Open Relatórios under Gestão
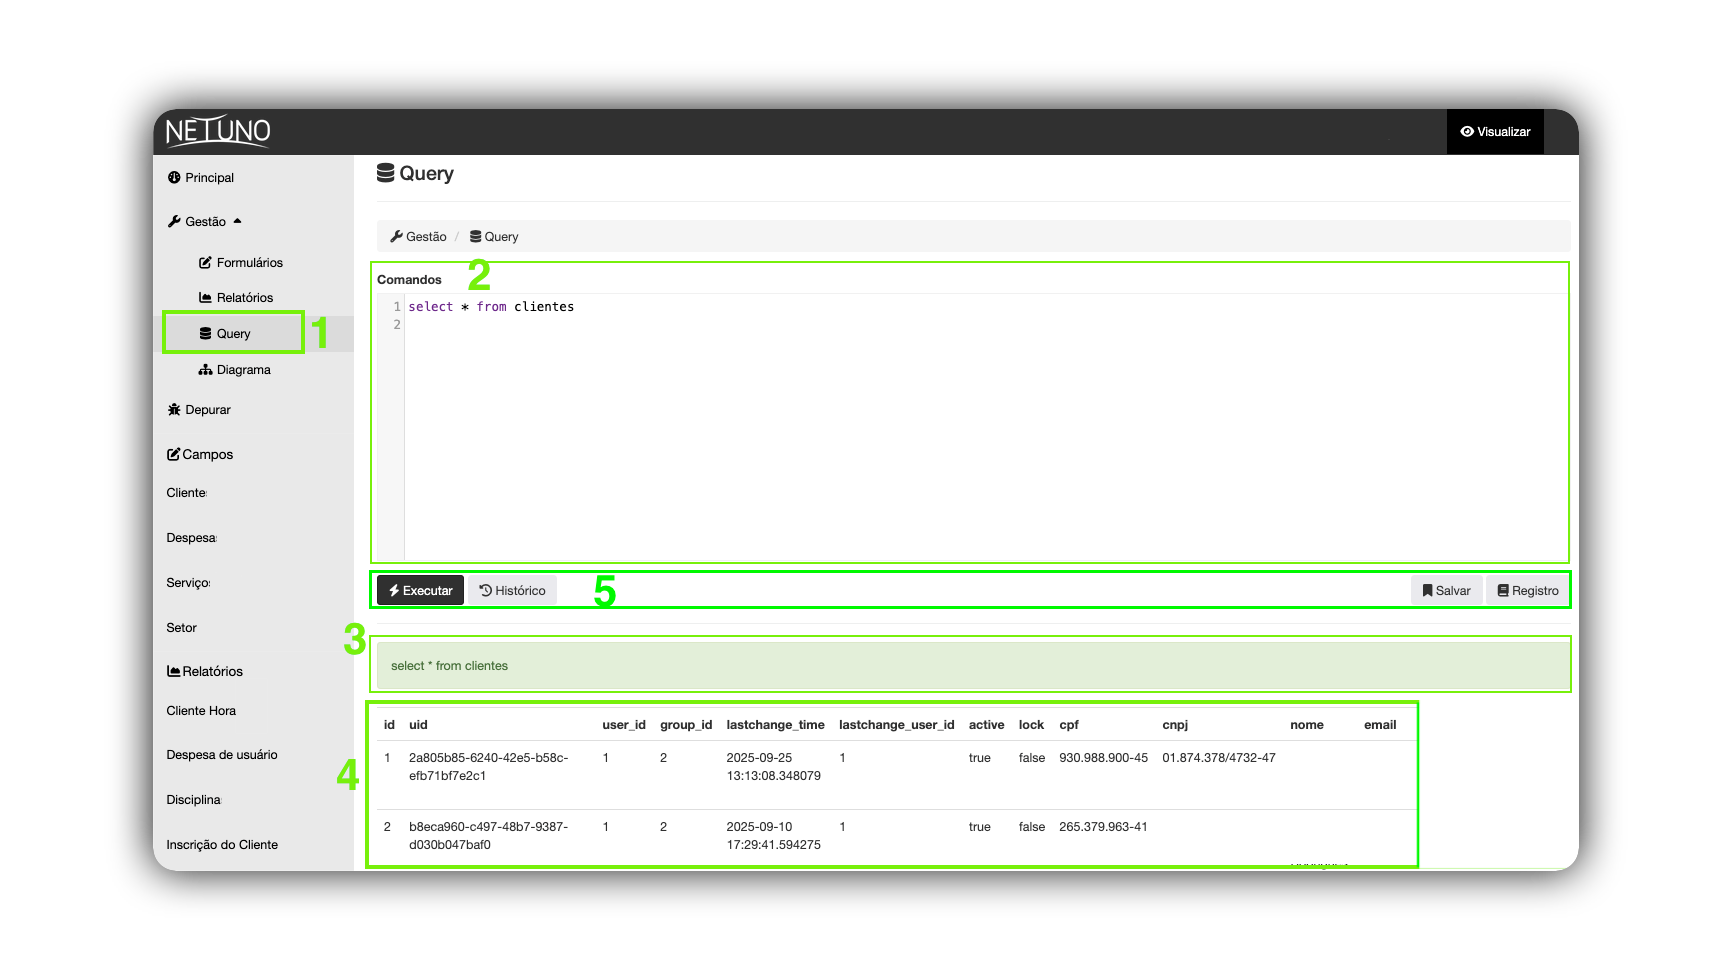The height and width of the screenshot is (980, 1732). [244, 297]
